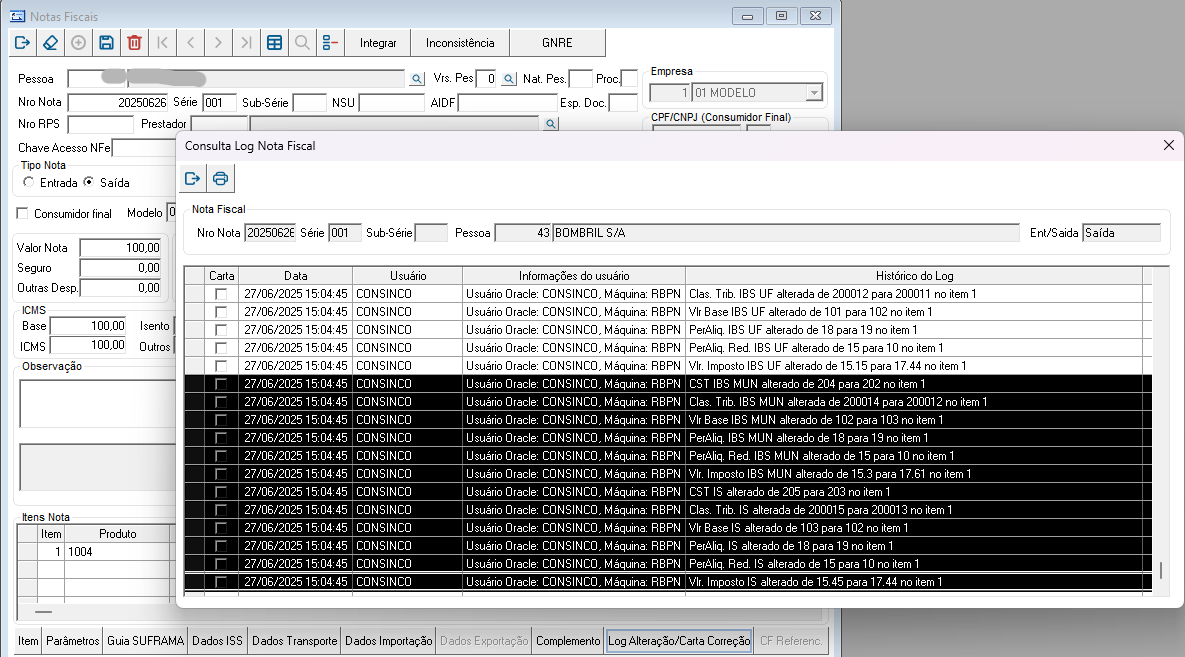This screenshot has width=1185, height=657.
Task: Close the Consulta Log Nota Fiscal dialog
Action: pos(1168,145)
